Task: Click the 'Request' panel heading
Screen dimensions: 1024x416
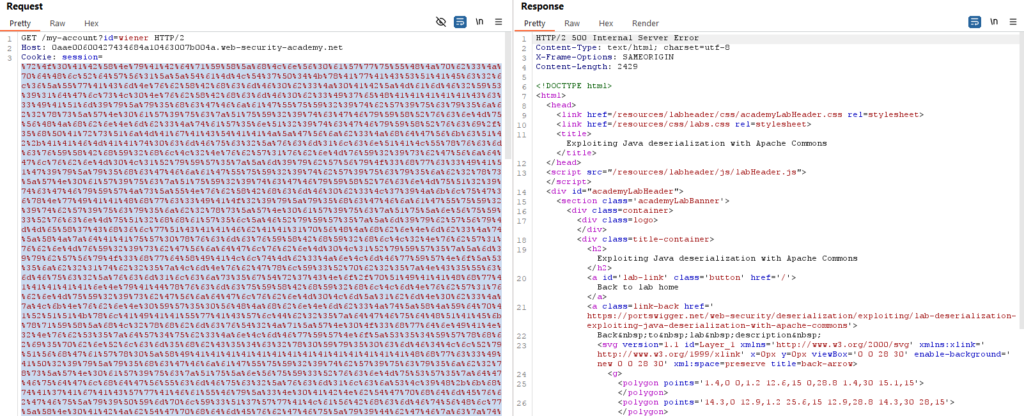Action: 24,7
